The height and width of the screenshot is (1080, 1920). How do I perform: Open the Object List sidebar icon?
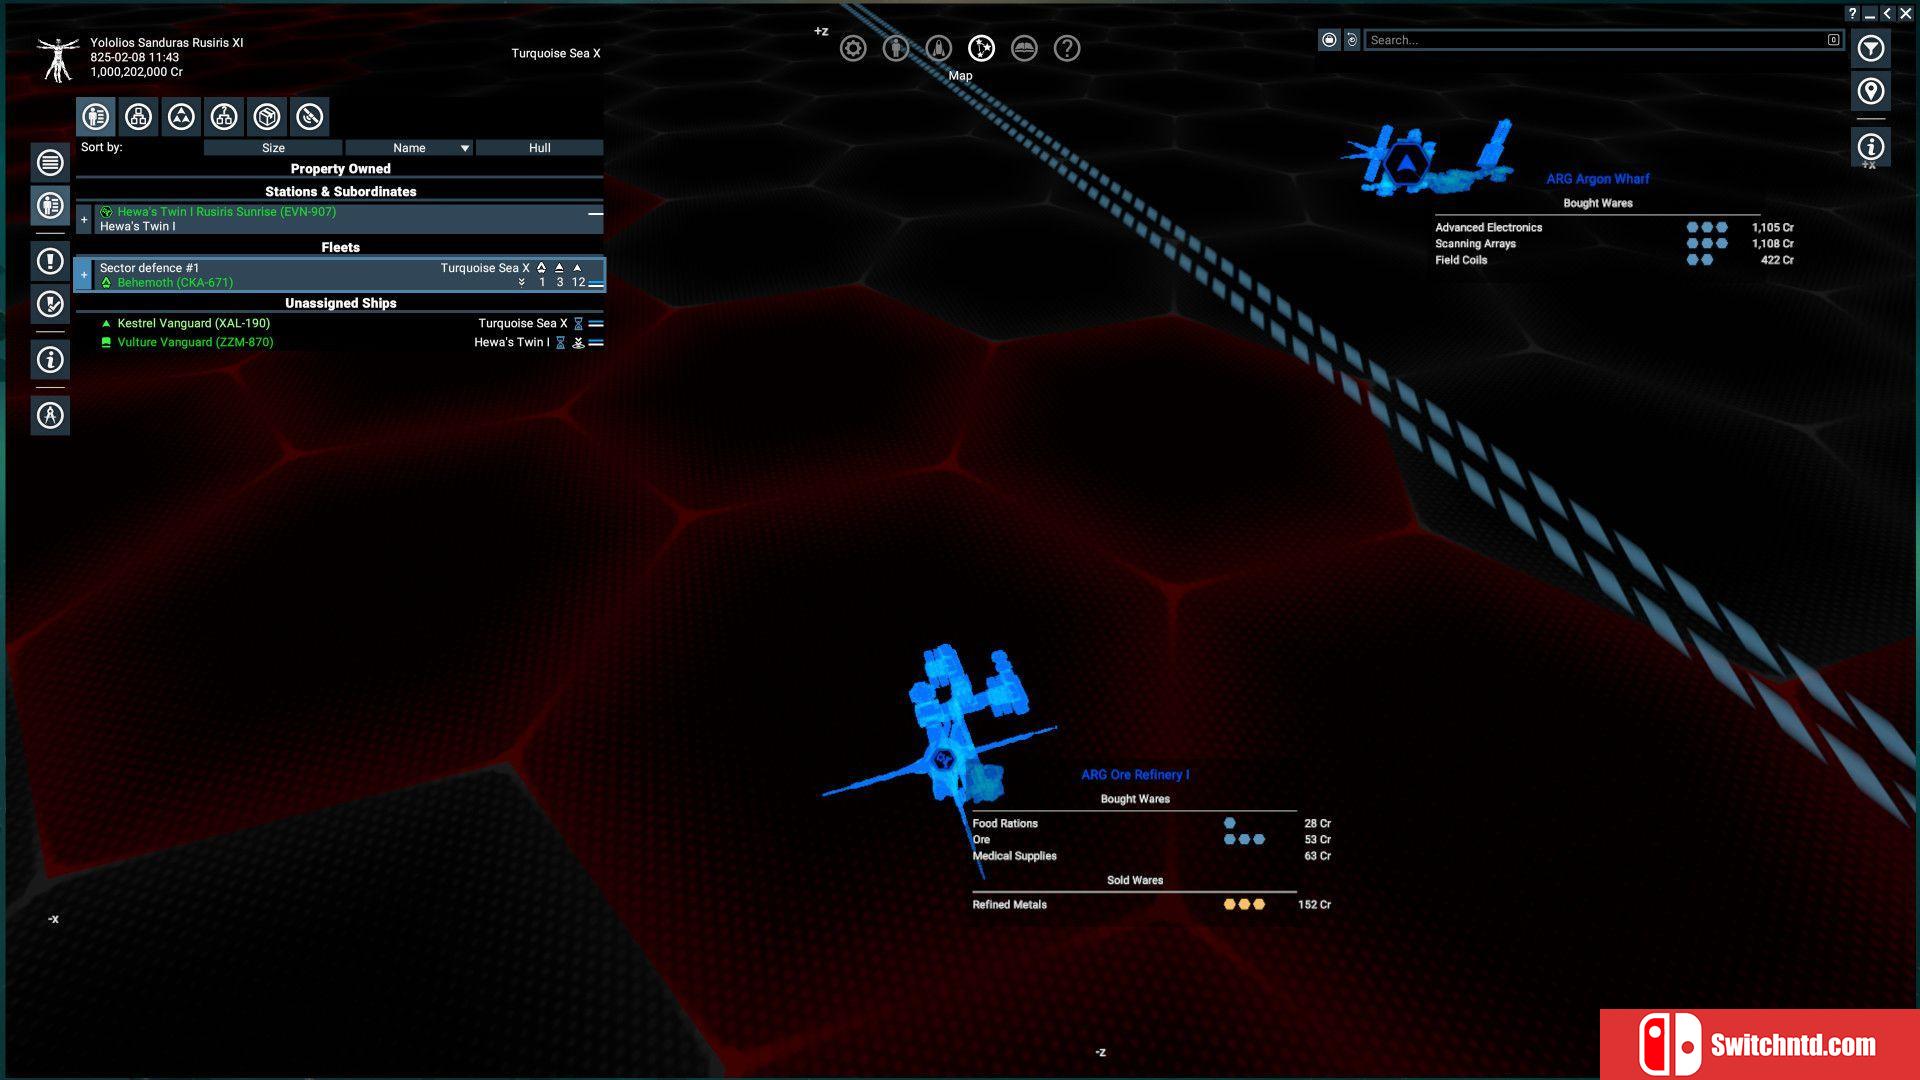click(50, 162)
